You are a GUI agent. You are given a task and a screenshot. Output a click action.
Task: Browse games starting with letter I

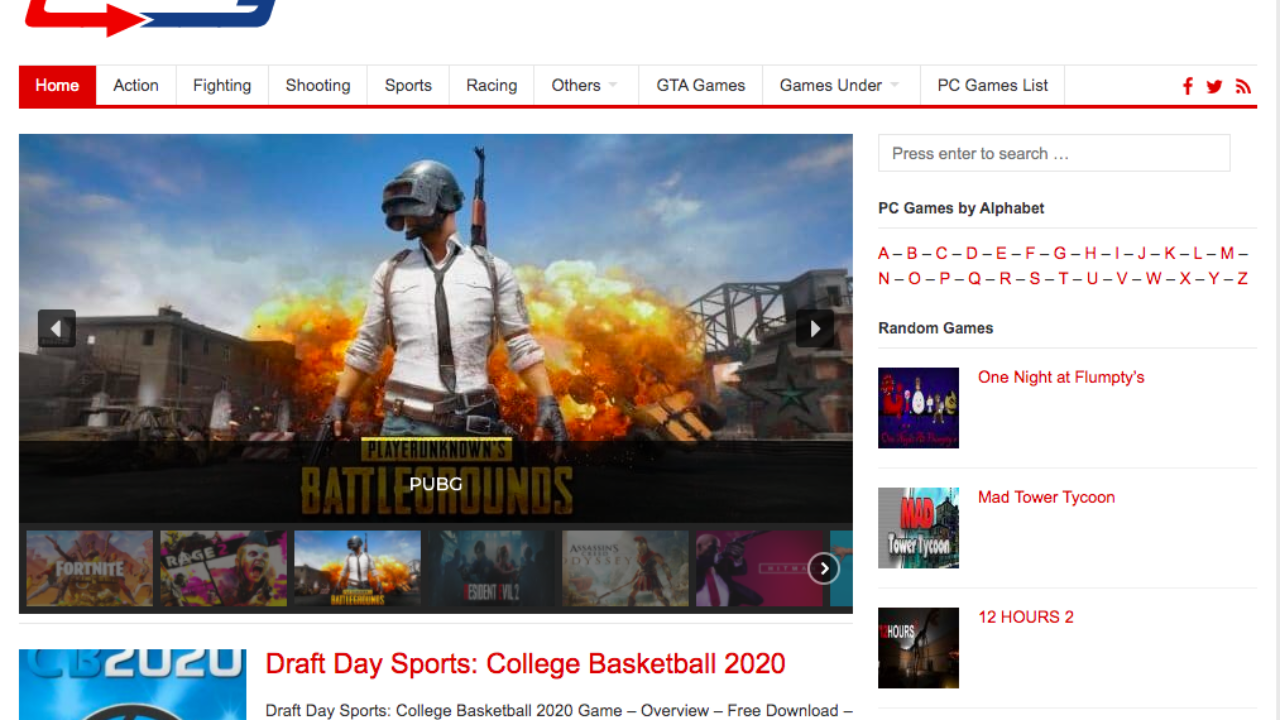coord(1117,253)
